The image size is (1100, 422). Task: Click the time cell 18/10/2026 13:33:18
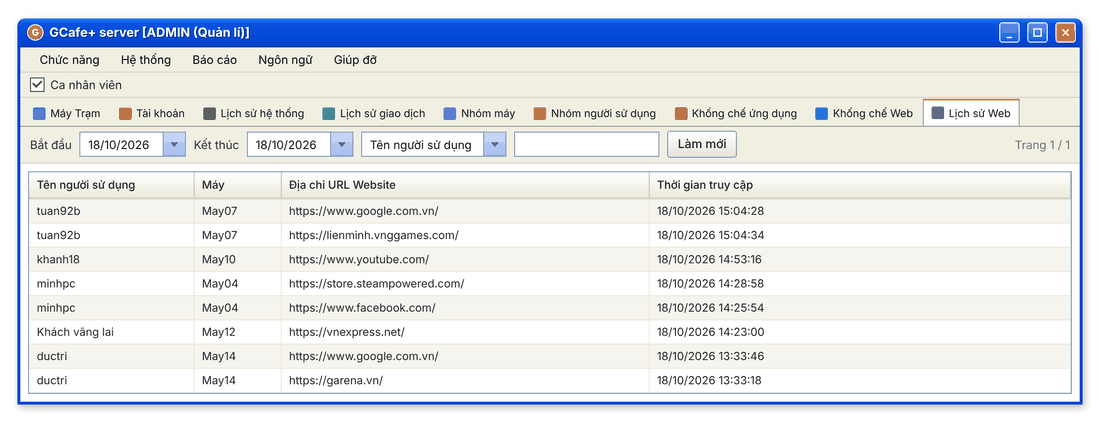click(860, 380)
